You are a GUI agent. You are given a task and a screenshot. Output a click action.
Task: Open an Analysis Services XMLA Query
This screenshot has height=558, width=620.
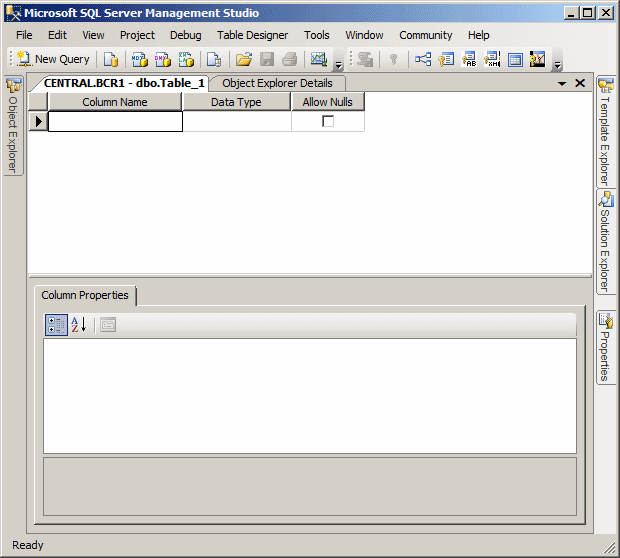click(186, 59)
